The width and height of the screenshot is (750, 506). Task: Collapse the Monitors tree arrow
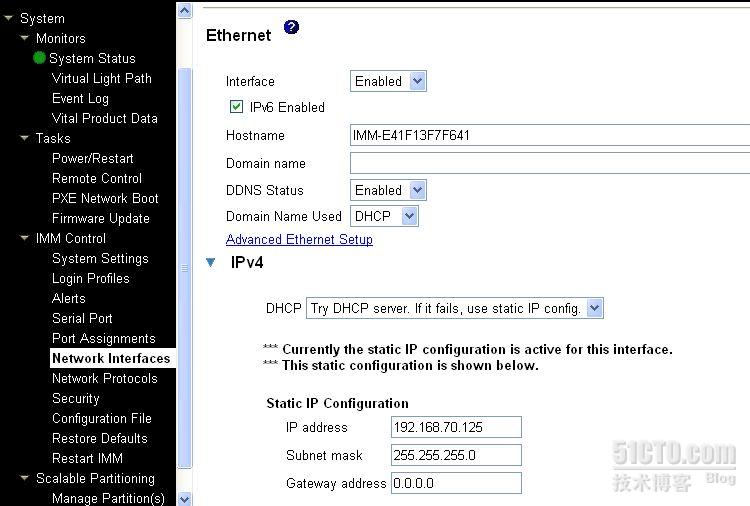[x=25, y=38]
